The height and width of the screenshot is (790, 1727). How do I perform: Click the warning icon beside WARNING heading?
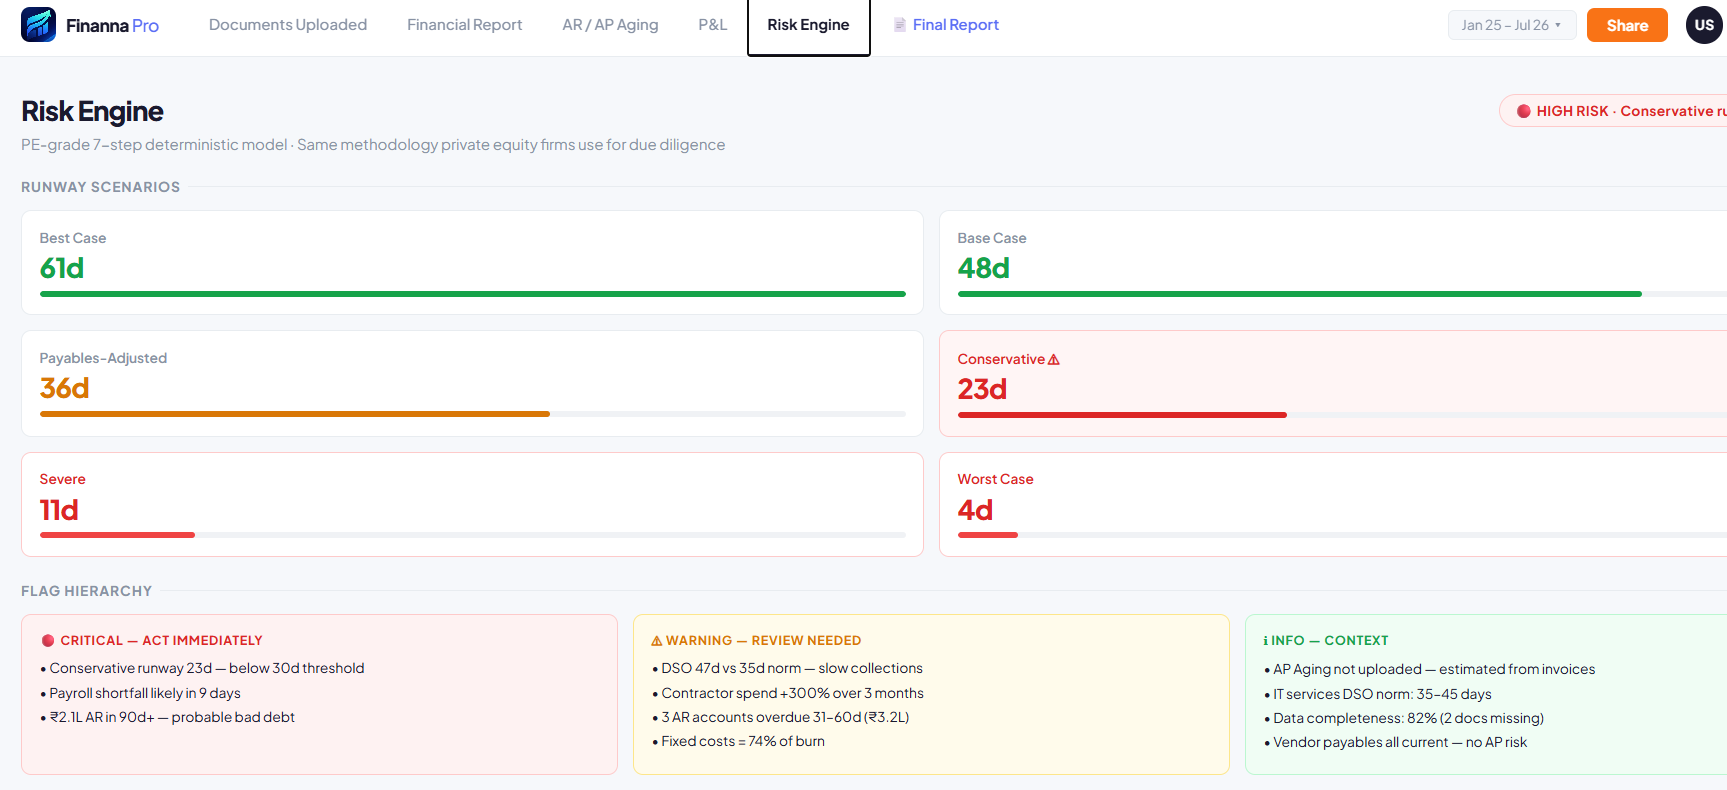[x=657, y=641]
